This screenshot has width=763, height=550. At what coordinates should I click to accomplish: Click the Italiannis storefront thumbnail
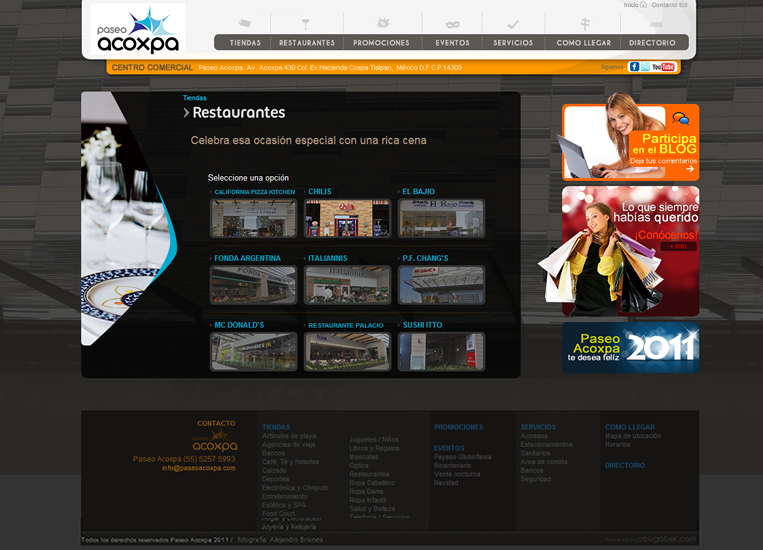347,285
